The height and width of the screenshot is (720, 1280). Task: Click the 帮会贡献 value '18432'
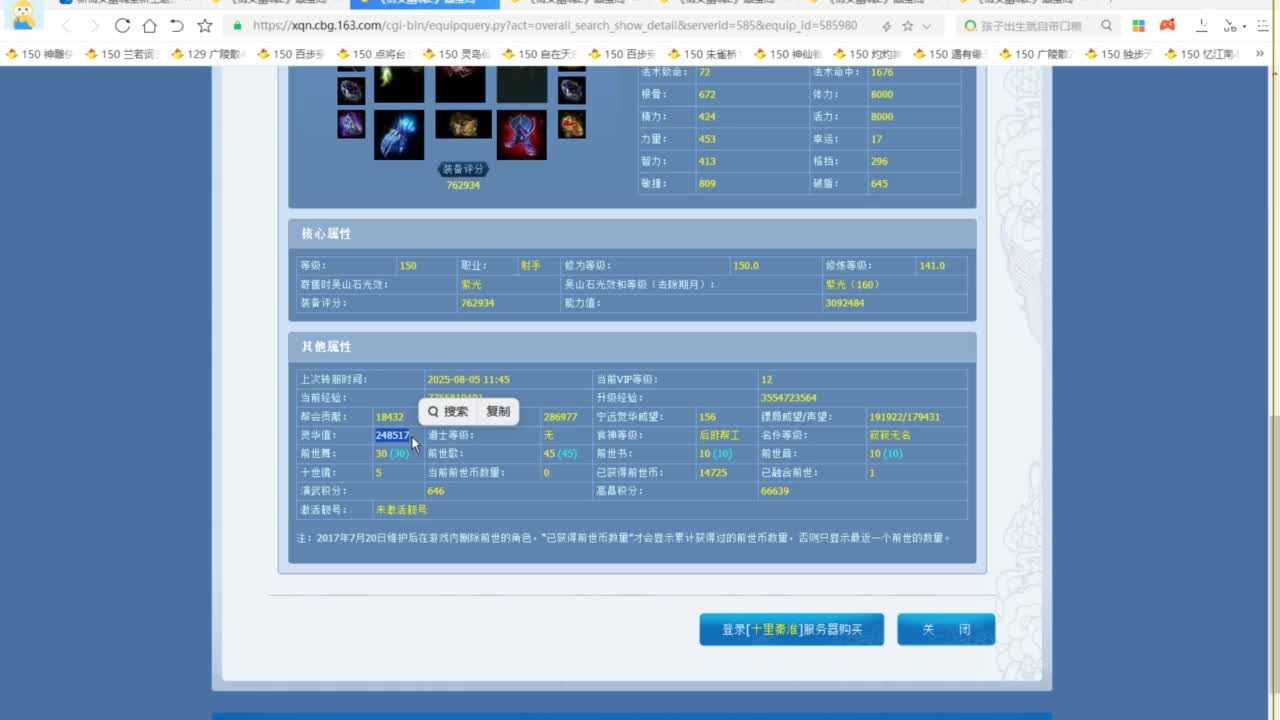point(390,417)
